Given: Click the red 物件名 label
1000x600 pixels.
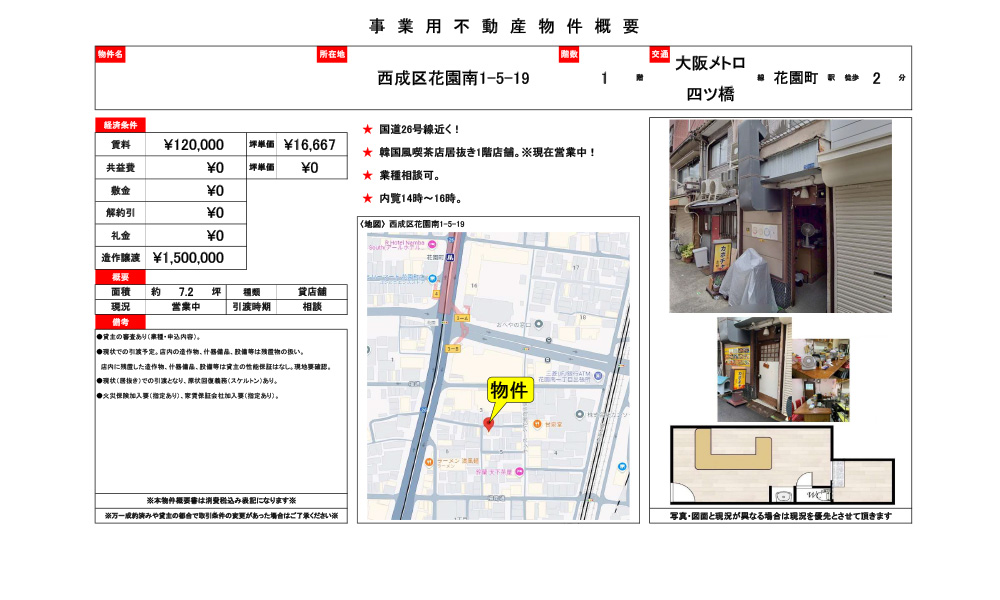Looking at the screenshot, I should pyautogui.click(x=110, y=54).
